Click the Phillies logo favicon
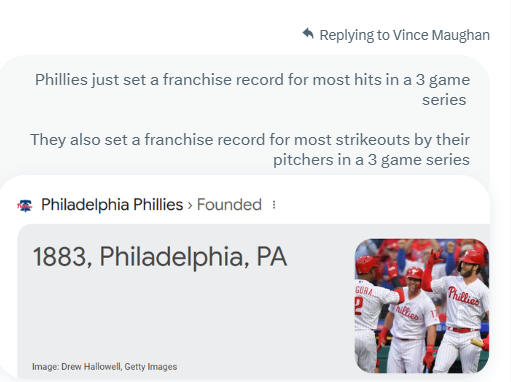Screen dimensions: 511x382 [25, 205]
